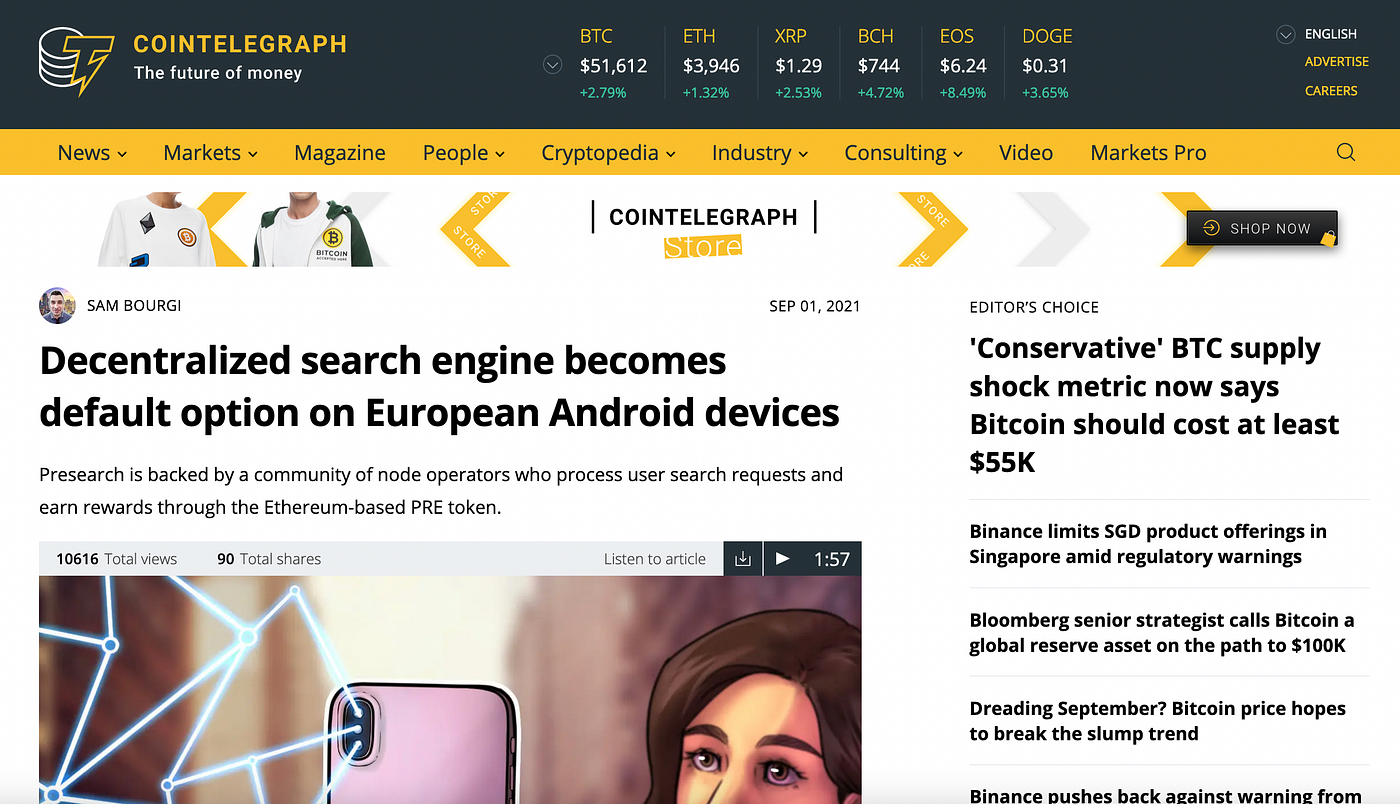Open the article illustration image

click(x=450, y=690)
